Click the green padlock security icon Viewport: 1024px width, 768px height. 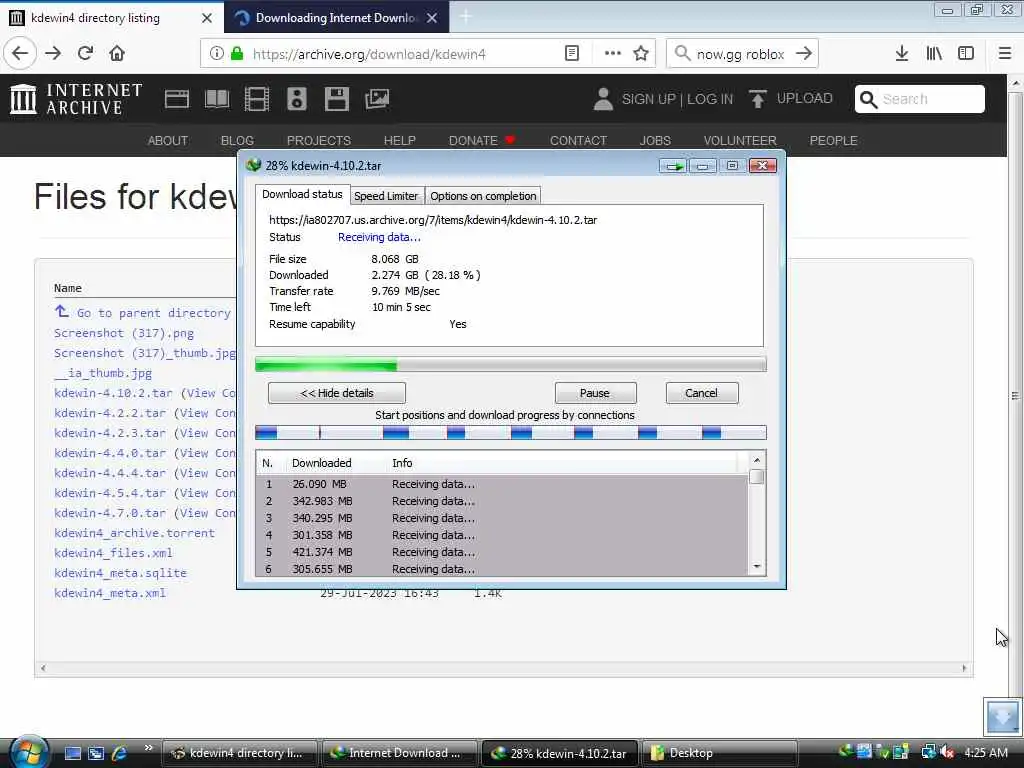click(x=237, y=54)
